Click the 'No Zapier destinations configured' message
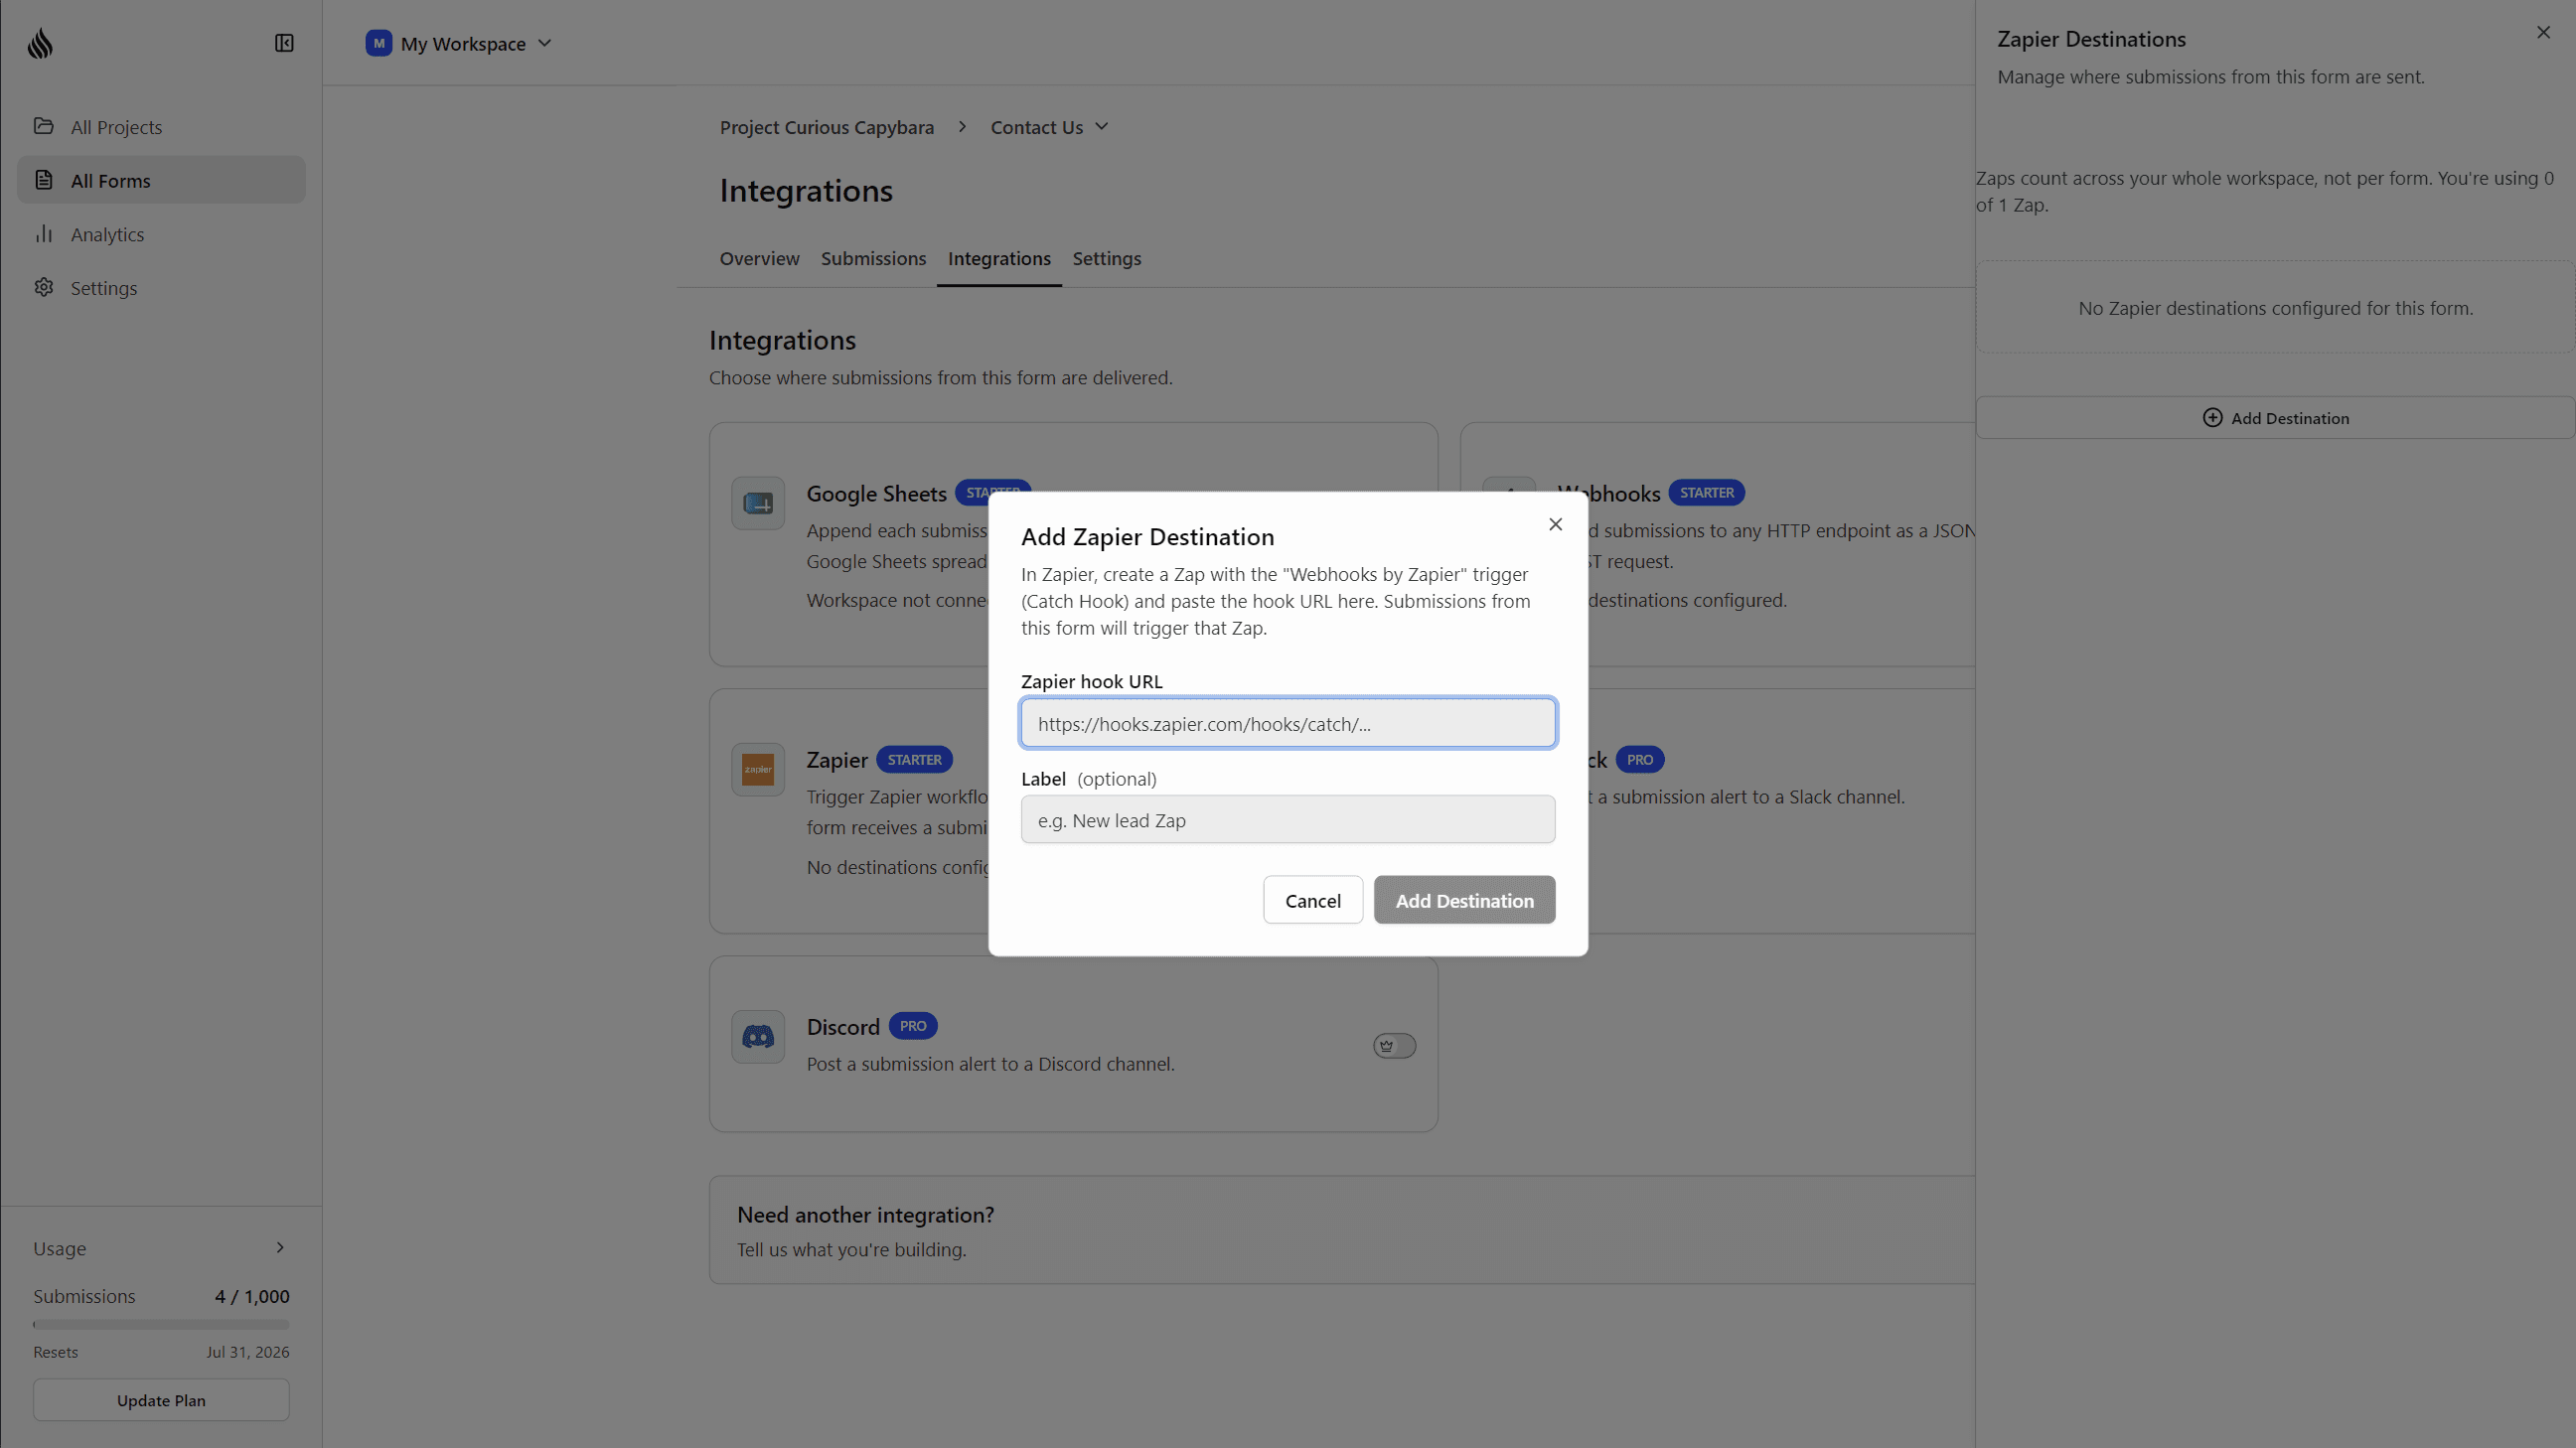The image size is (2576, 1448). (2275, 308)
